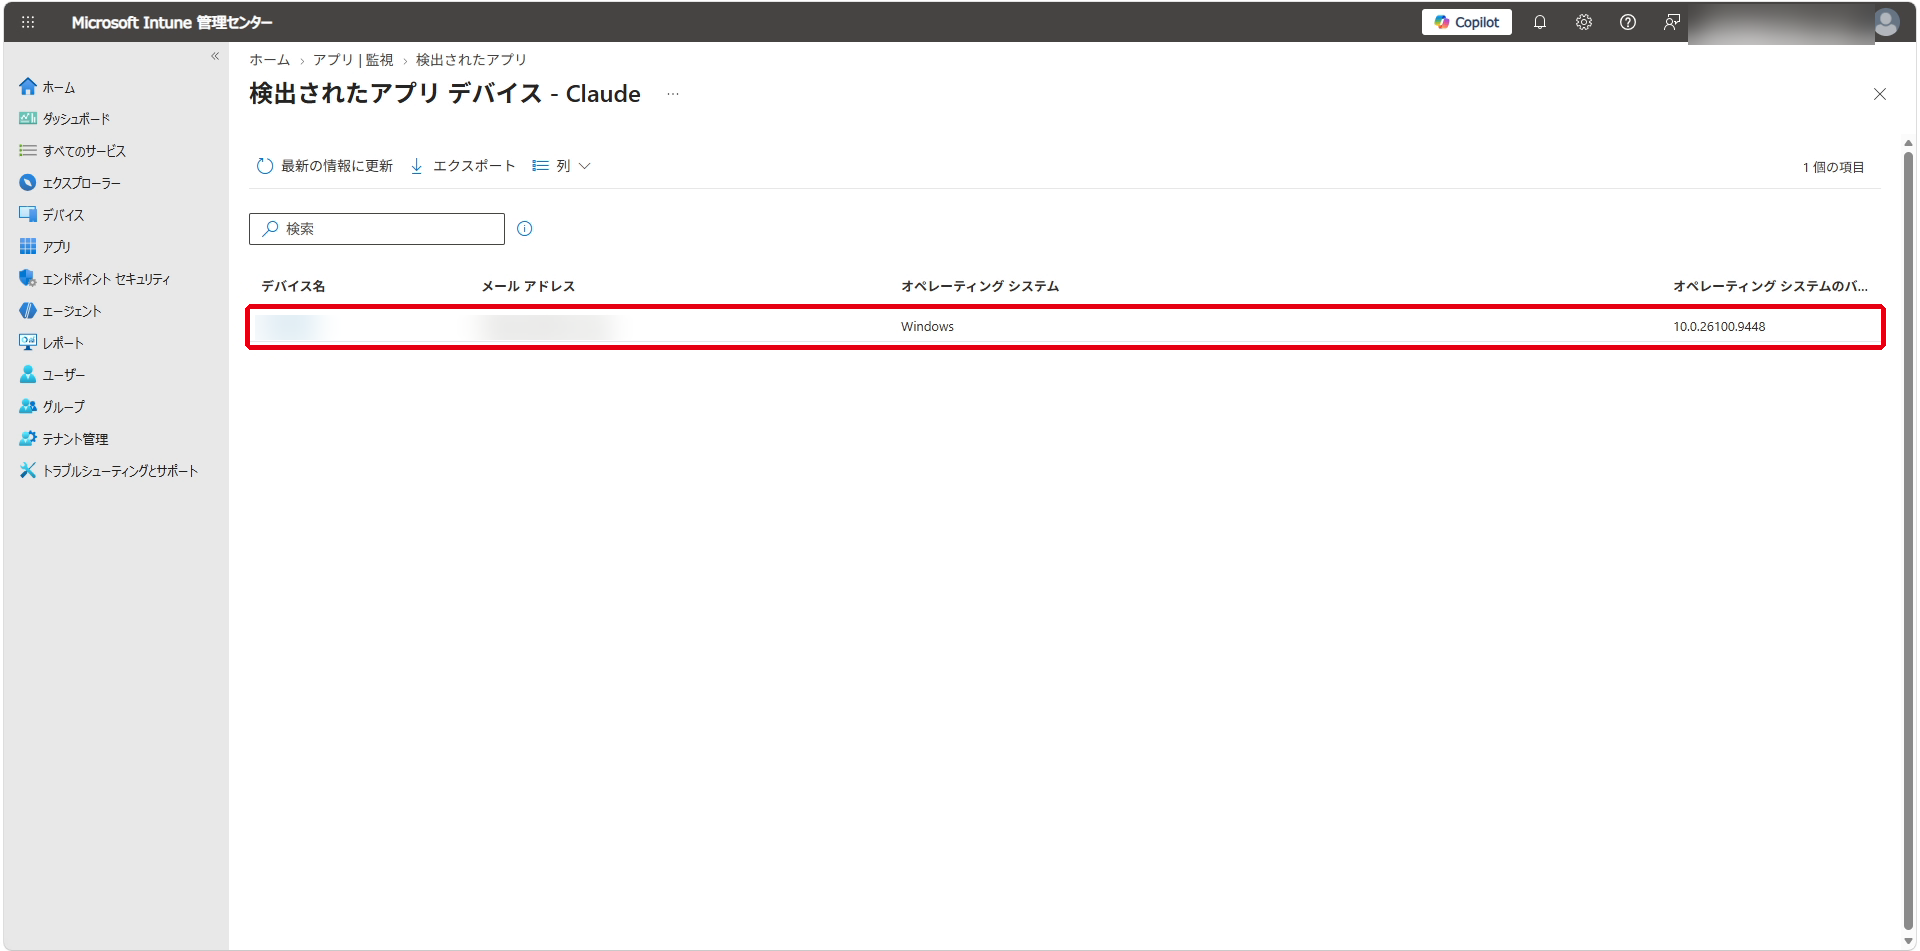Open レポート in the sidebar
Image resolution: width=1920 pixels, height=951 pixels.
pyautogui.click(x=52, y=343)
